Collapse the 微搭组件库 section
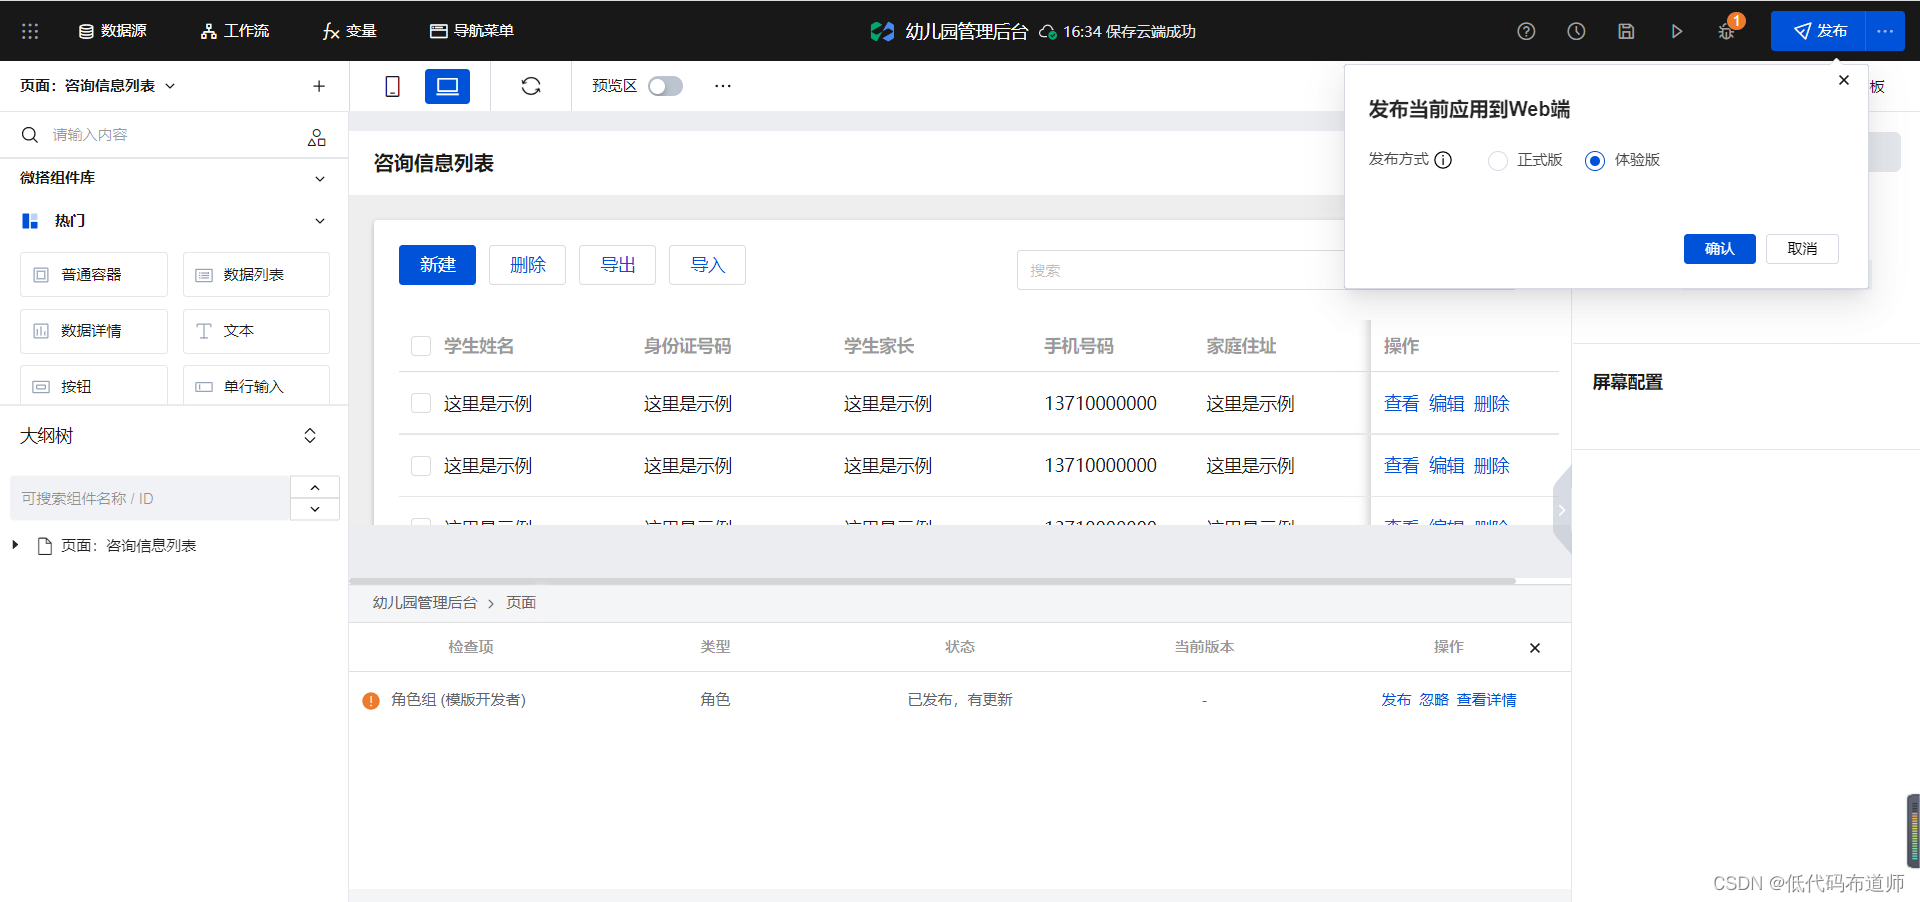1920x902 pixels. click(320, 178)
